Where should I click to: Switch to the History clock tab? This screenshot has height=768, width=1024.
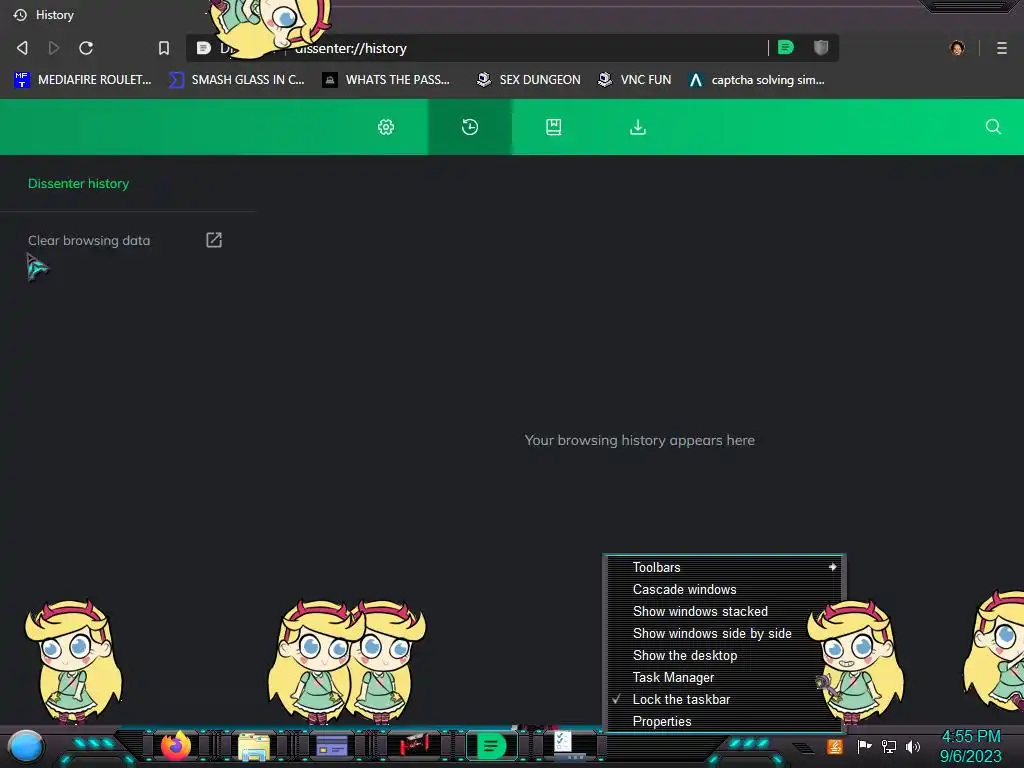pos(470,127)
